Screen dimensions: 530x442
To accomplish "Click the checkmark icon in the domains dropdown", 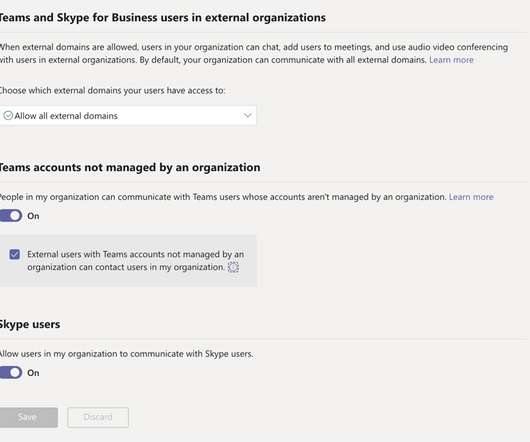I will 8,116.
